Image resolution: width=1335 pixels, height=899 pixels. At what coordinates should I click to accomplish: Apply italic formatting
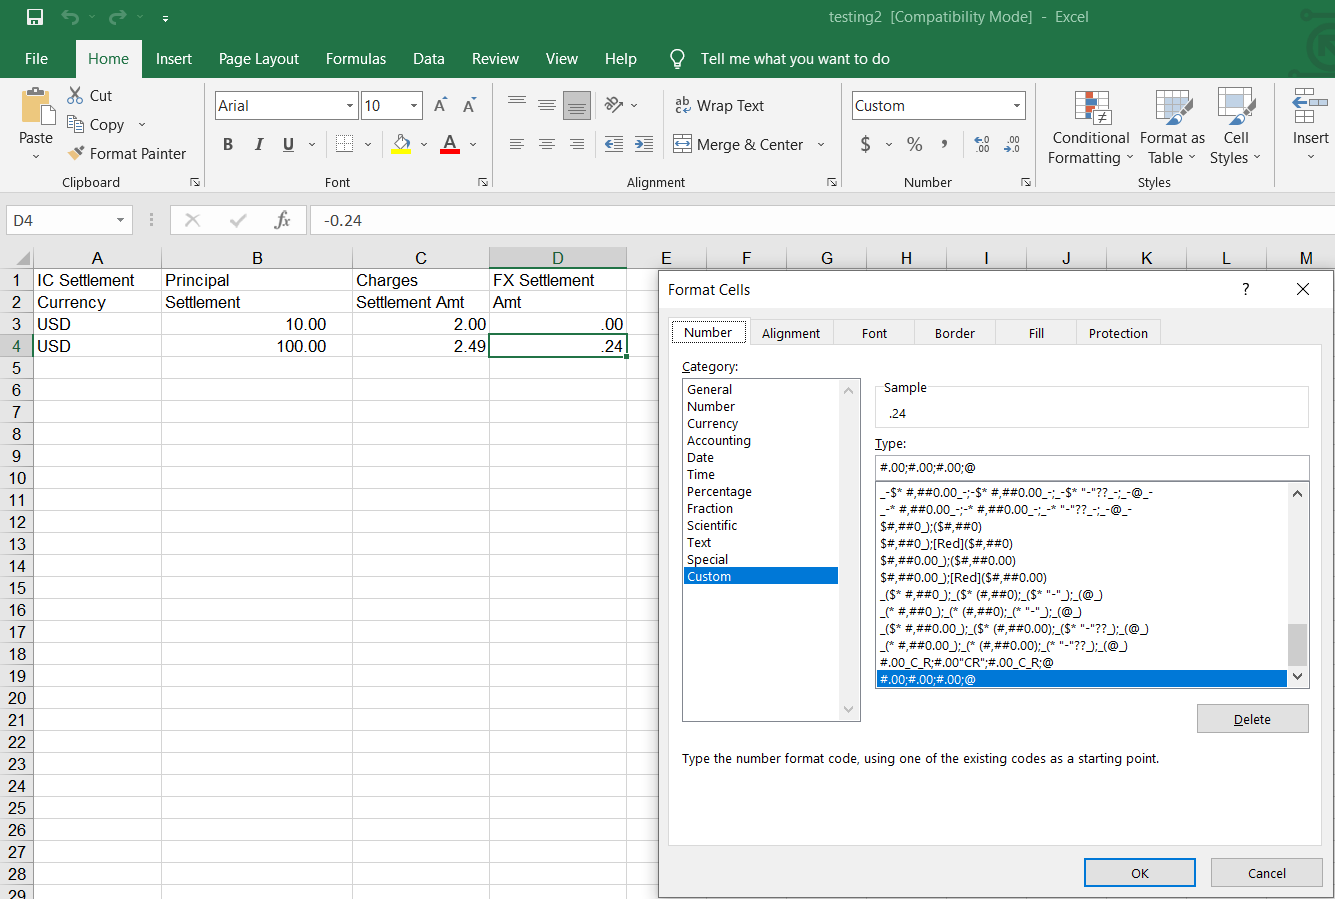pos(257,144)
